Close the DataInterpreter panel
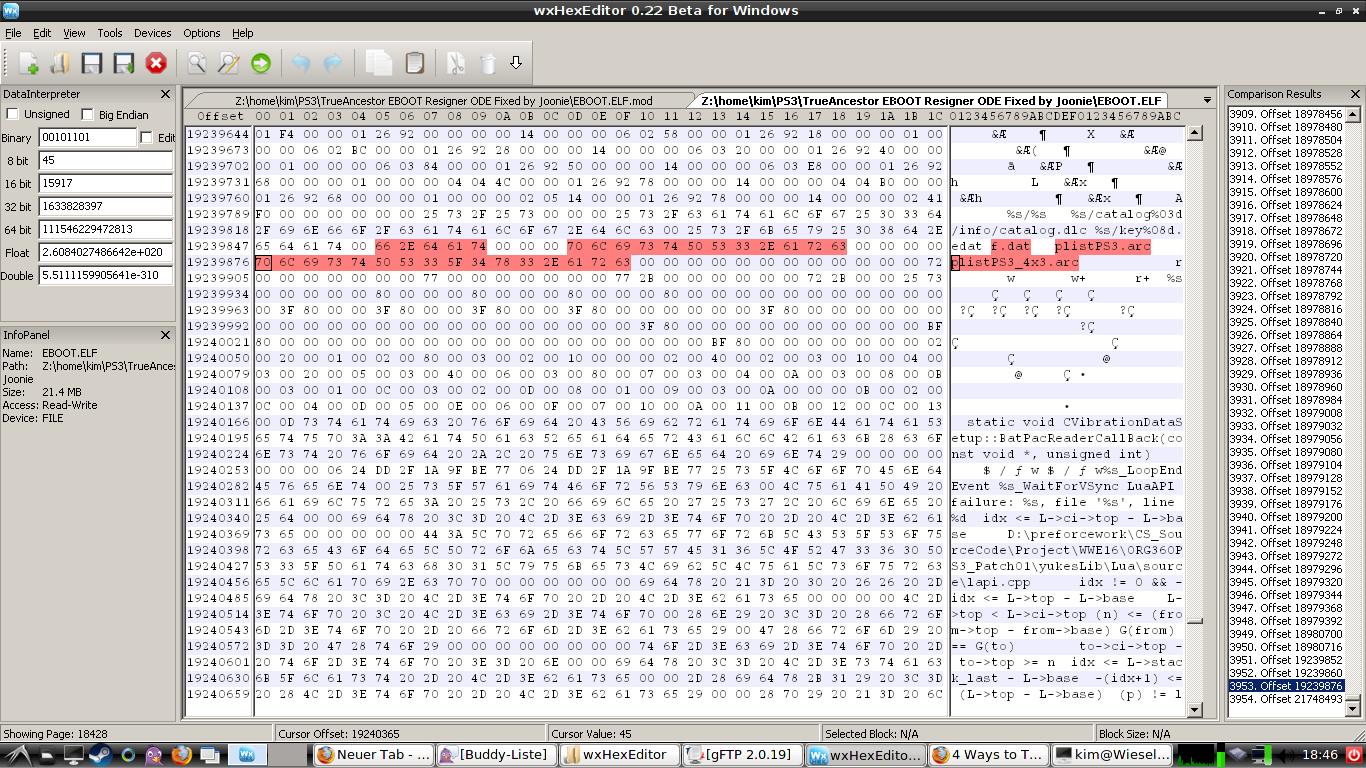Viewport: 1366px width, 768px height. tap(166, 94)
